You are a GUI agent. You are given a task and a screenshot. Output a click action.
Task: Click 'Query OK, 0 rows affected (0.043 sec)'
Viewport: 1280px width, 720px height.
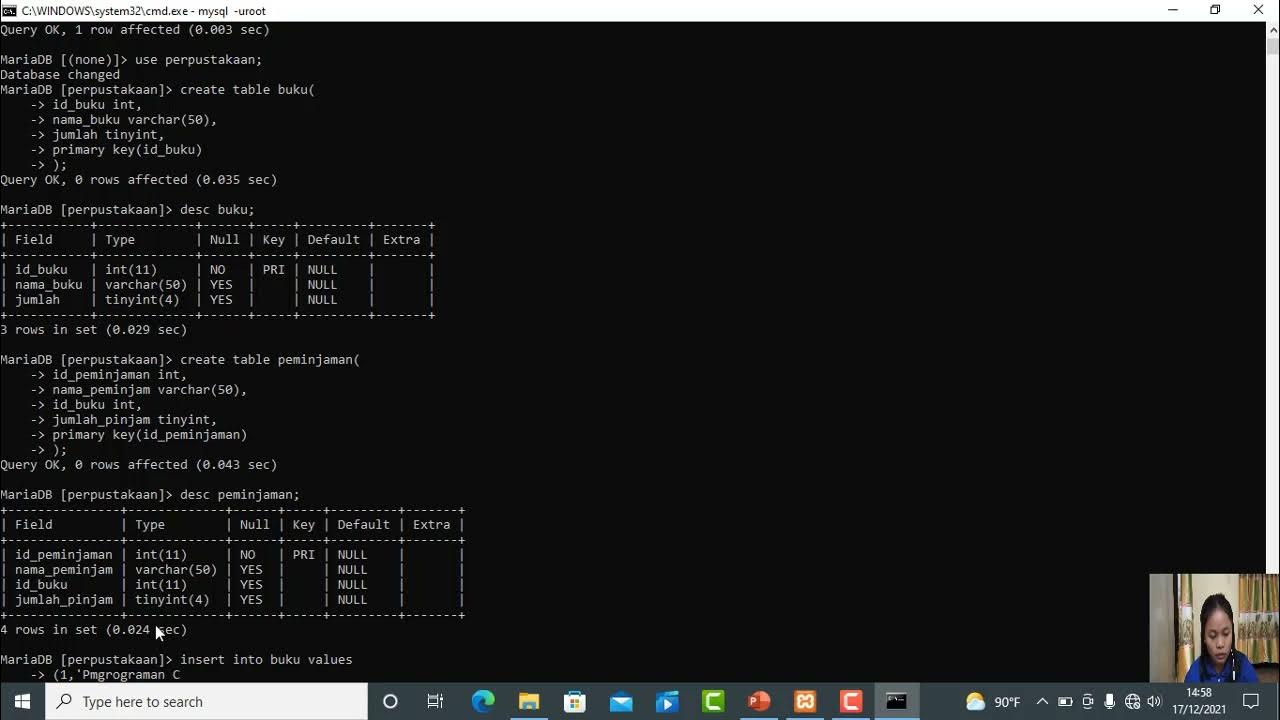pyautogui.click(x=139, y=465)
